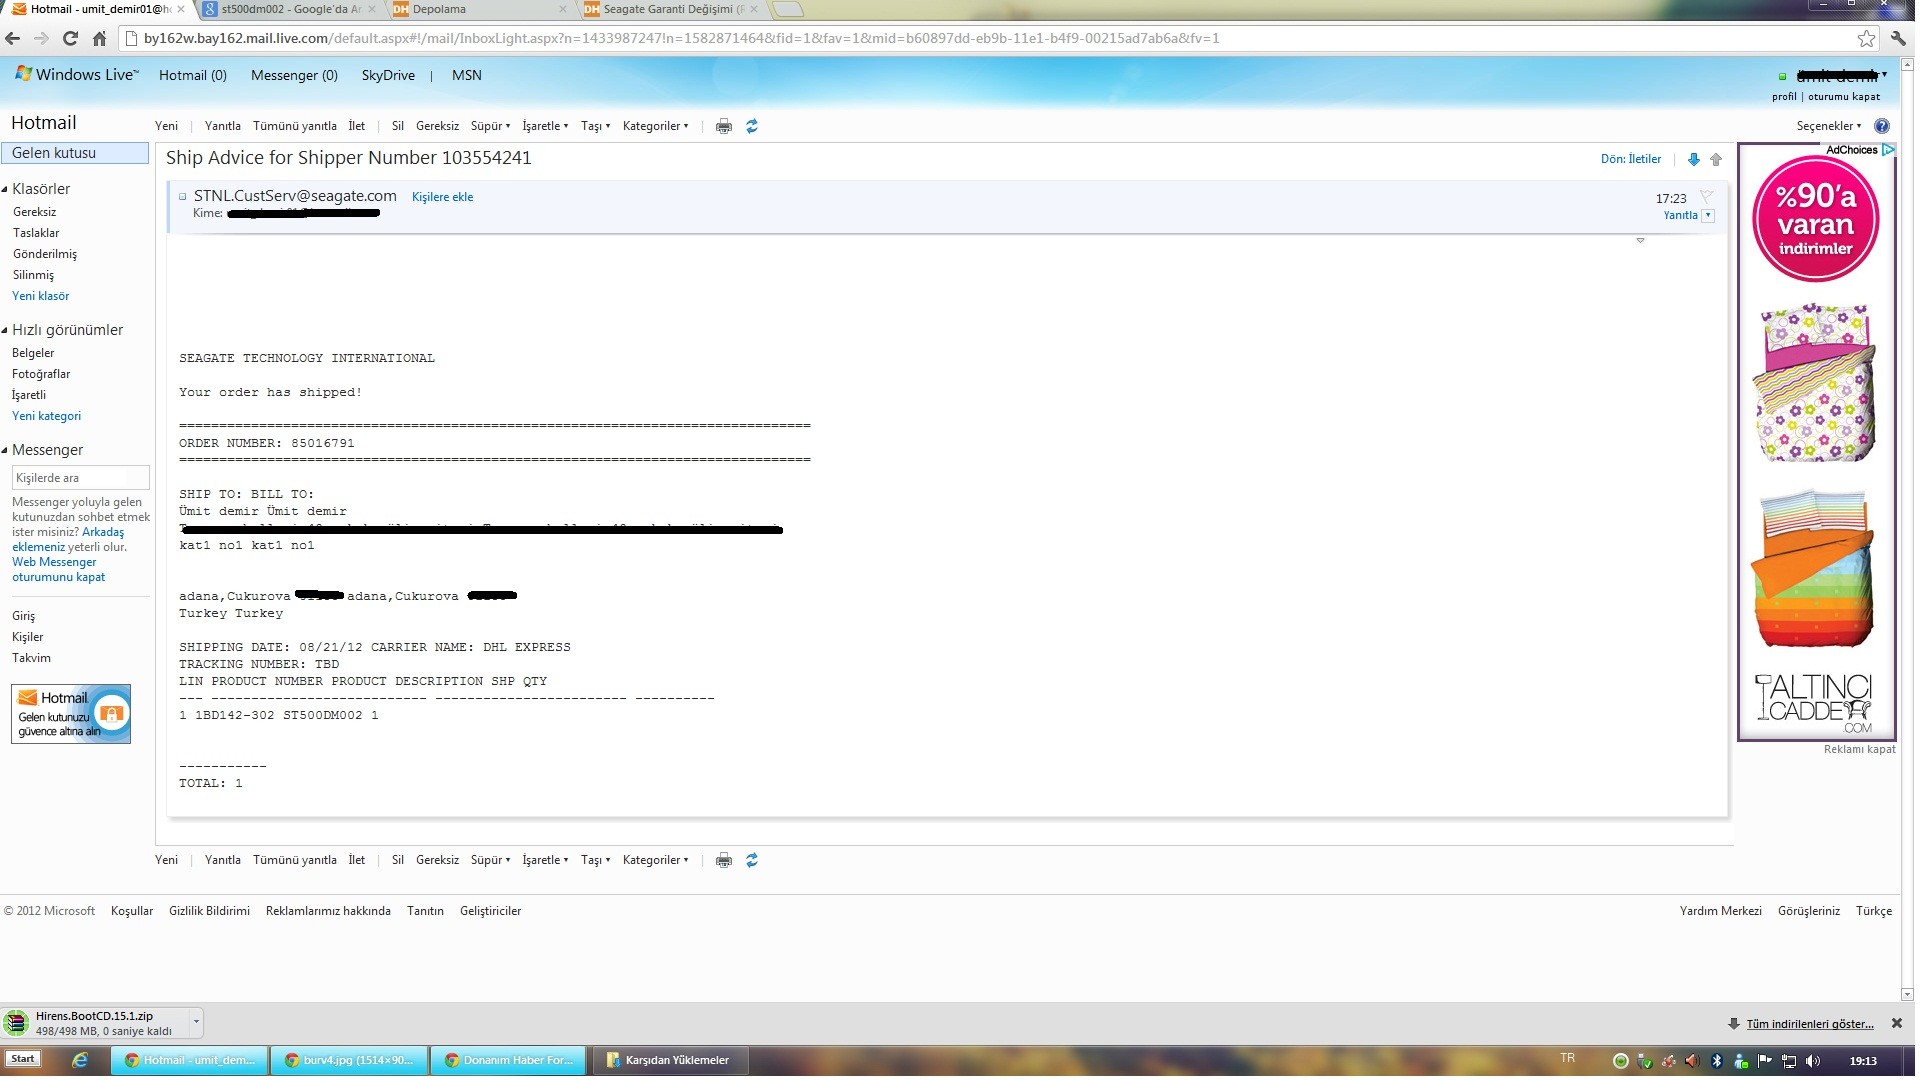The image size is (1920, 1080).
Task: Click Sil in top toolbar
Action: click(x=399, y=127)
